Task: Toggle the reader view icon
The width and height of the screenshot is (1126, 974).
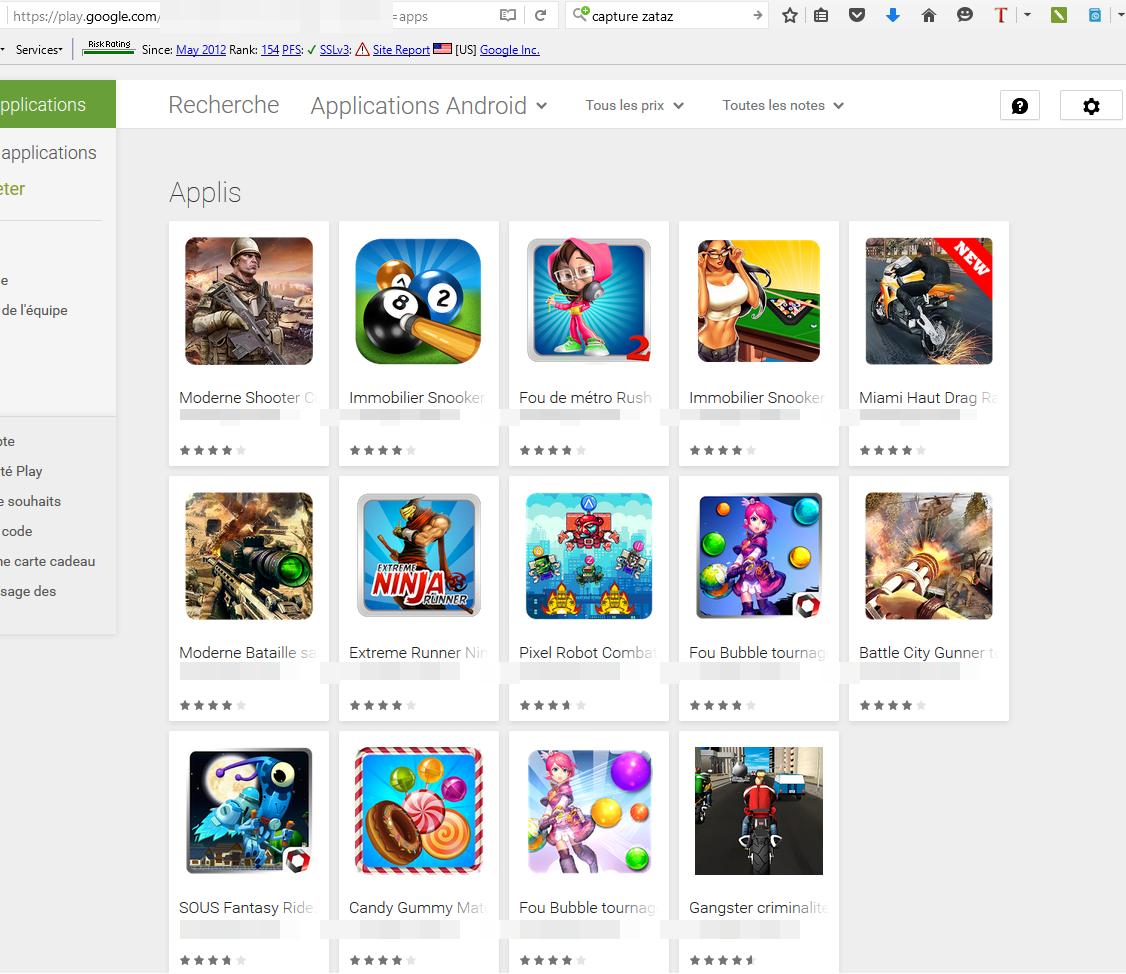Action: pyautogui.click(x=508, y=15)
